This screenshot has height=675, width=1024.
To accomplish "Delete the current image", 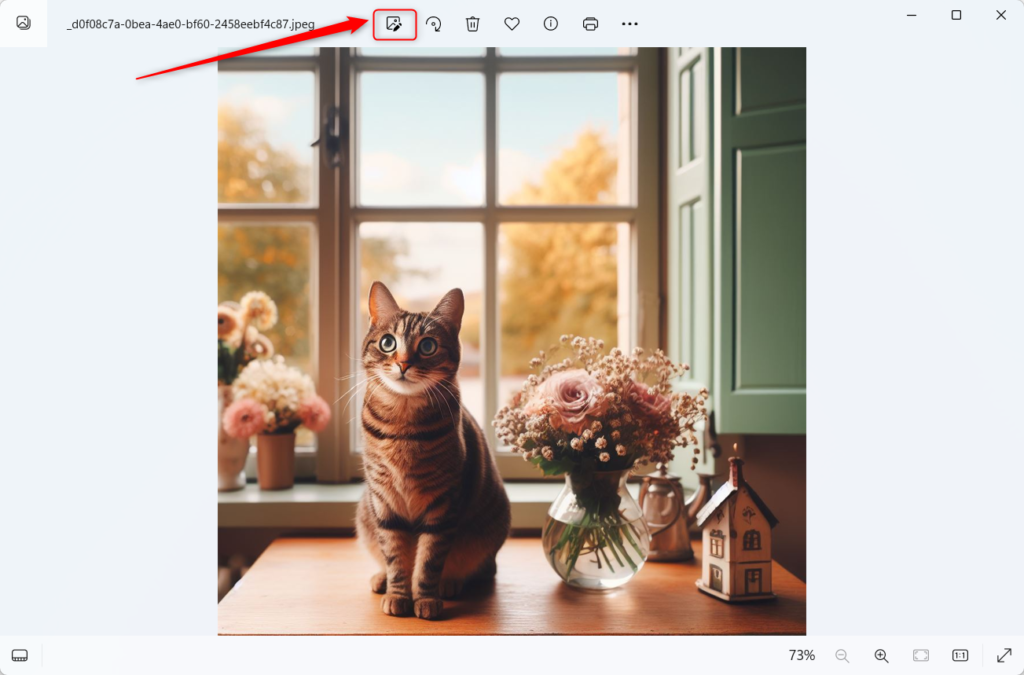I will pyautogui.click(x=472, y=23).
